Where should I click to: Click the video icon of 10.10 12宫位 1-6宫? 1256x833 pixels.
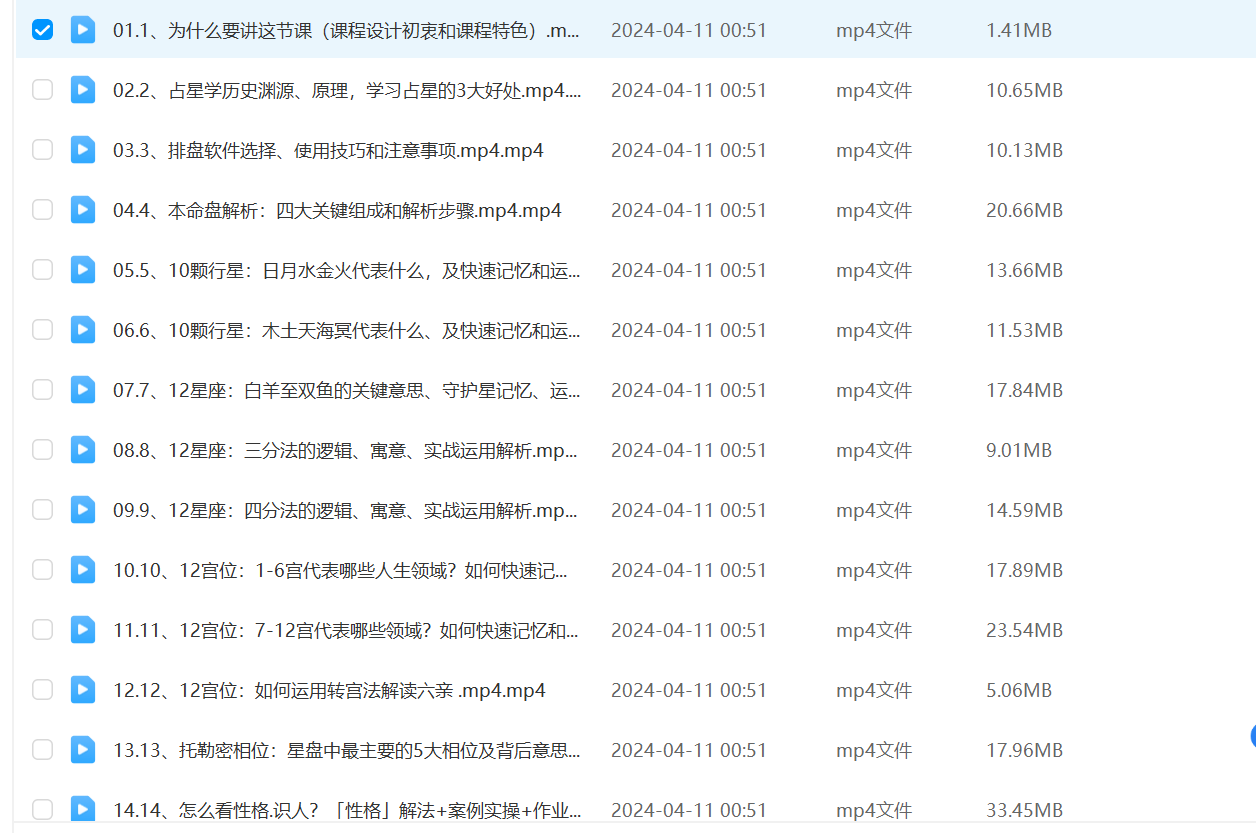tap(83, 570)
